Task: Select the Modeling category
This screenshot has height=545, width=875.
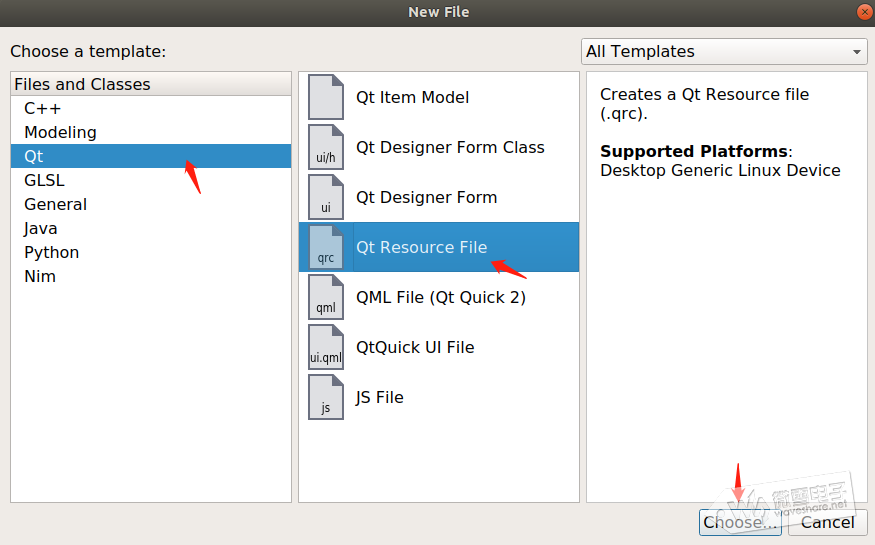Action: click(60, 132)
